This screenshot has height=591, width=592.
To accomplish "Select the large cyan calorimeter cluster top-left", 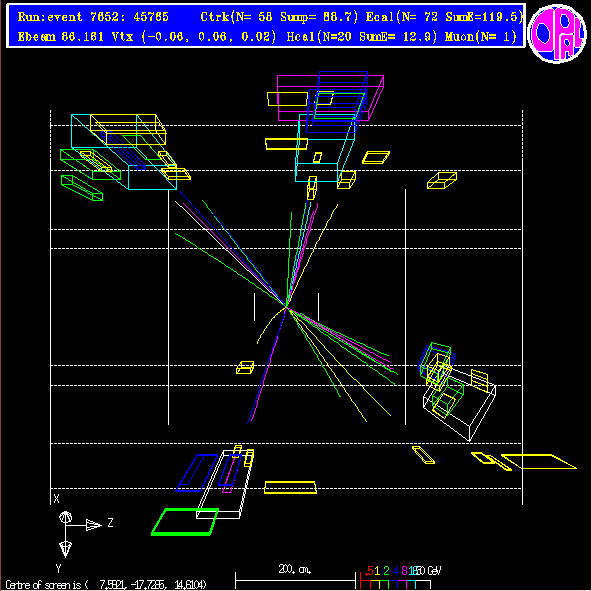I will point(124,152).
